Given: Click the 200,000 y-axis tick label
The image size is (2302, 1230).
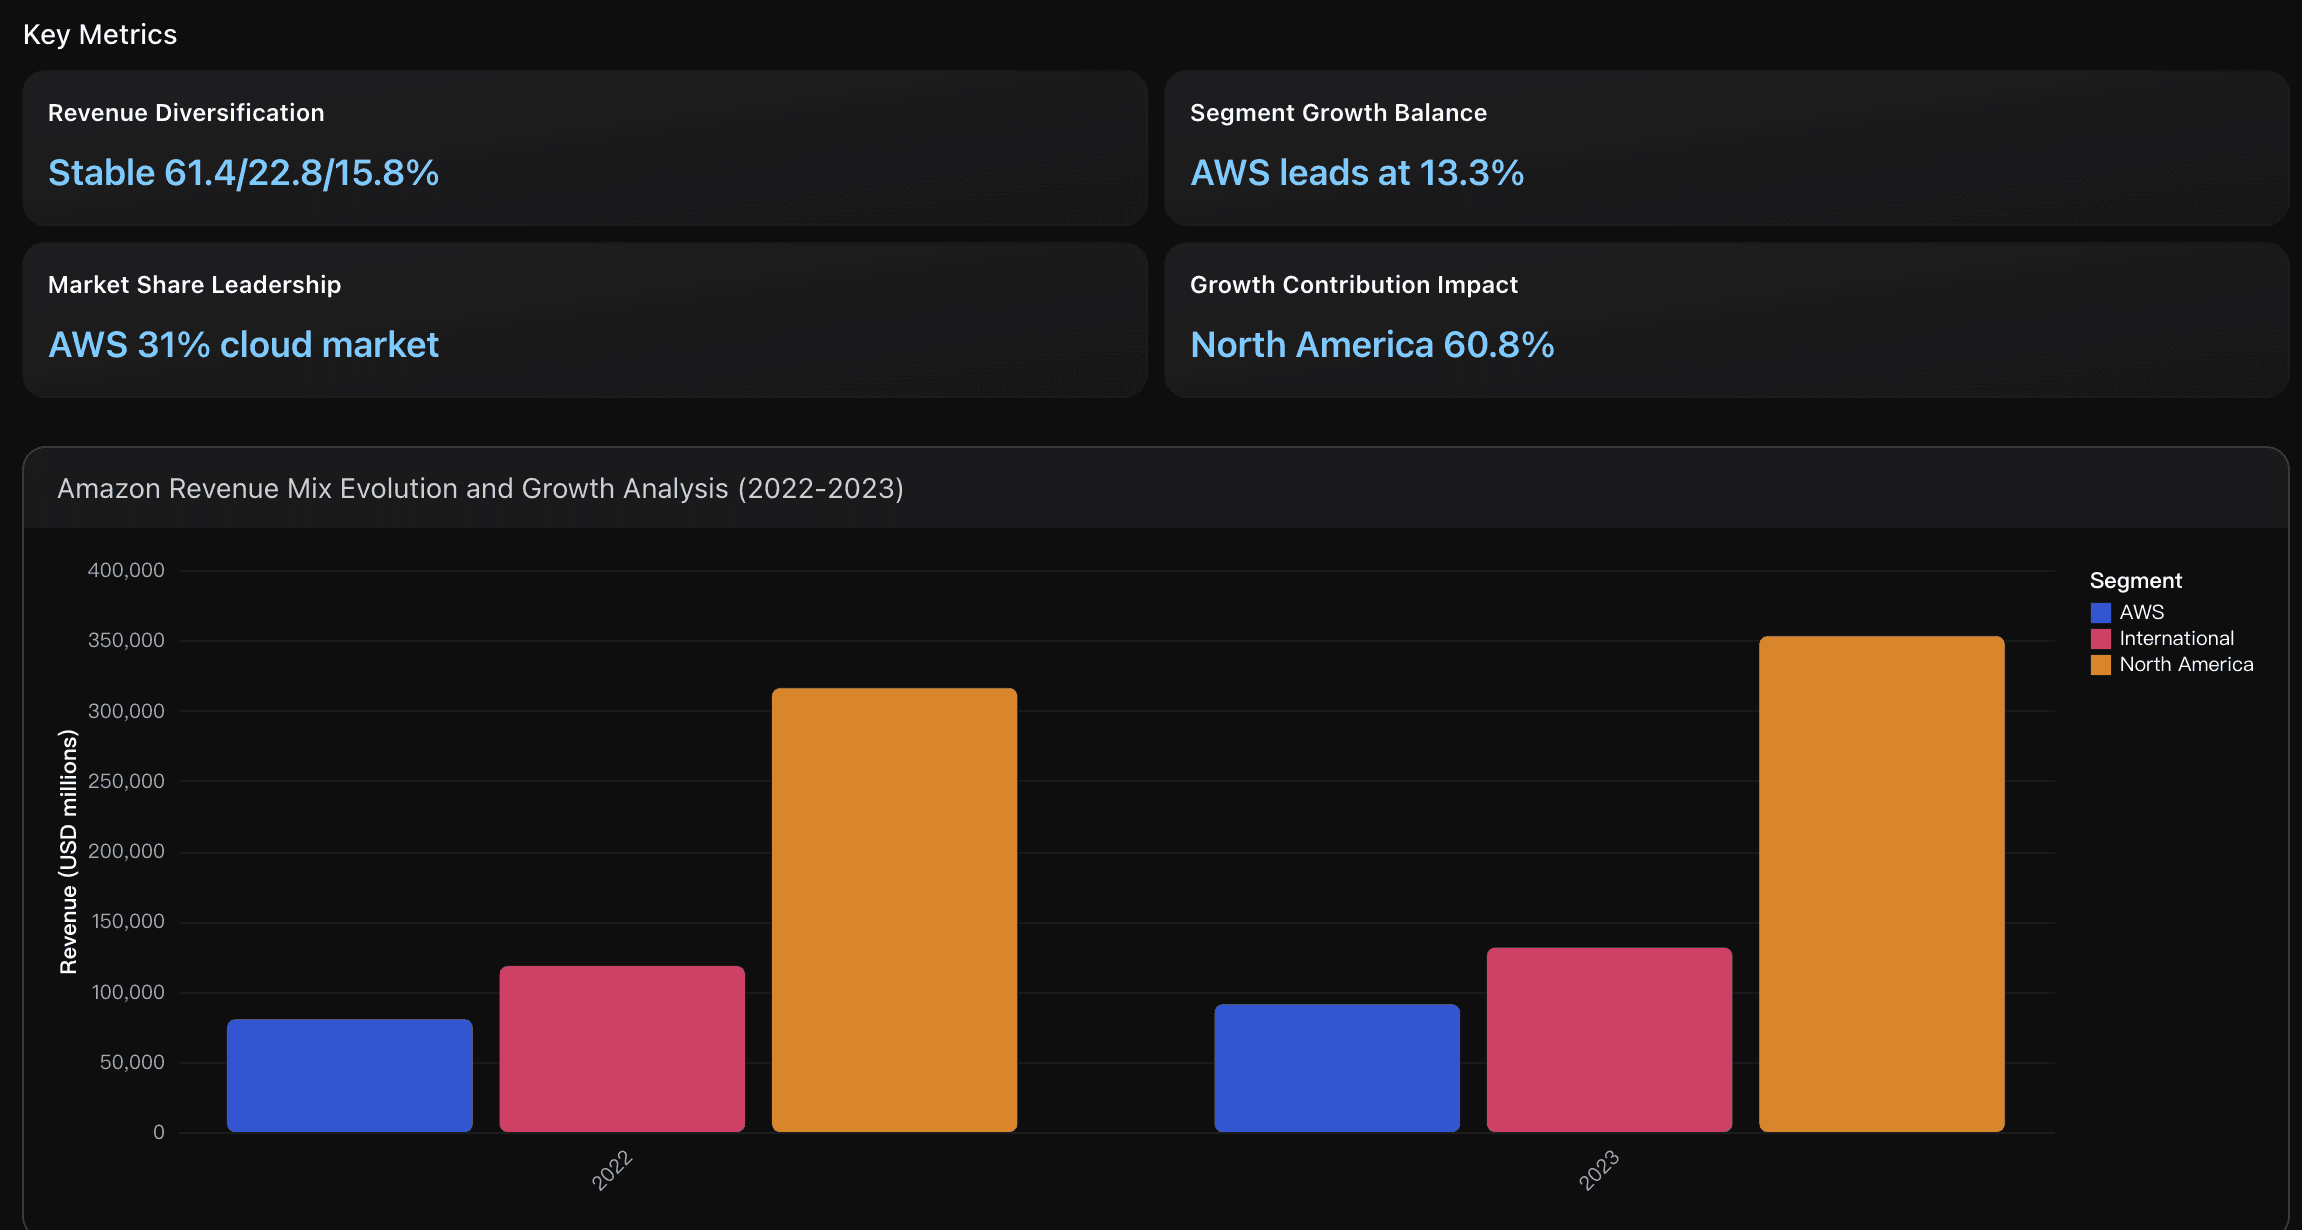Looking at the screenshot, I should point(126,851).
